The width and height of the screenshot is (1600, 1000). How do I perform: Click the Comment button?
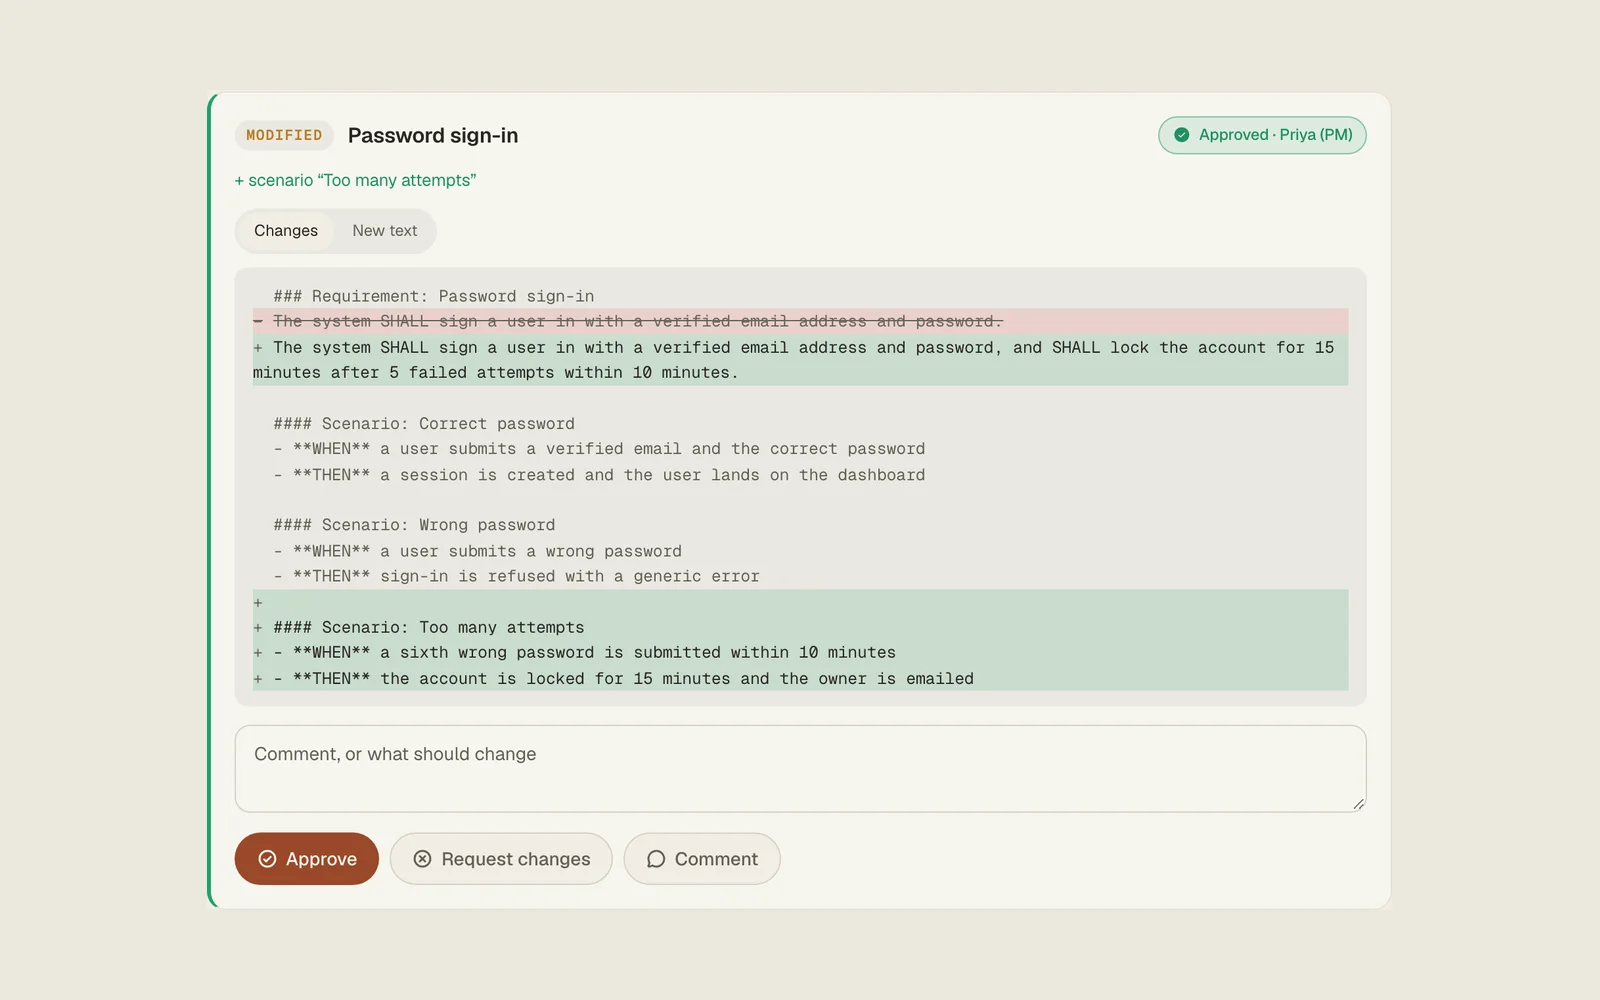(x=702, y=859)
